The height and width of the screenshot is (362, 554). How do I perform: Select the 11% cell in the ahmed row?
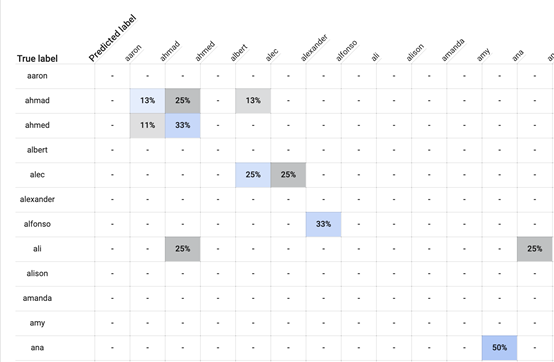pos(147,125)
